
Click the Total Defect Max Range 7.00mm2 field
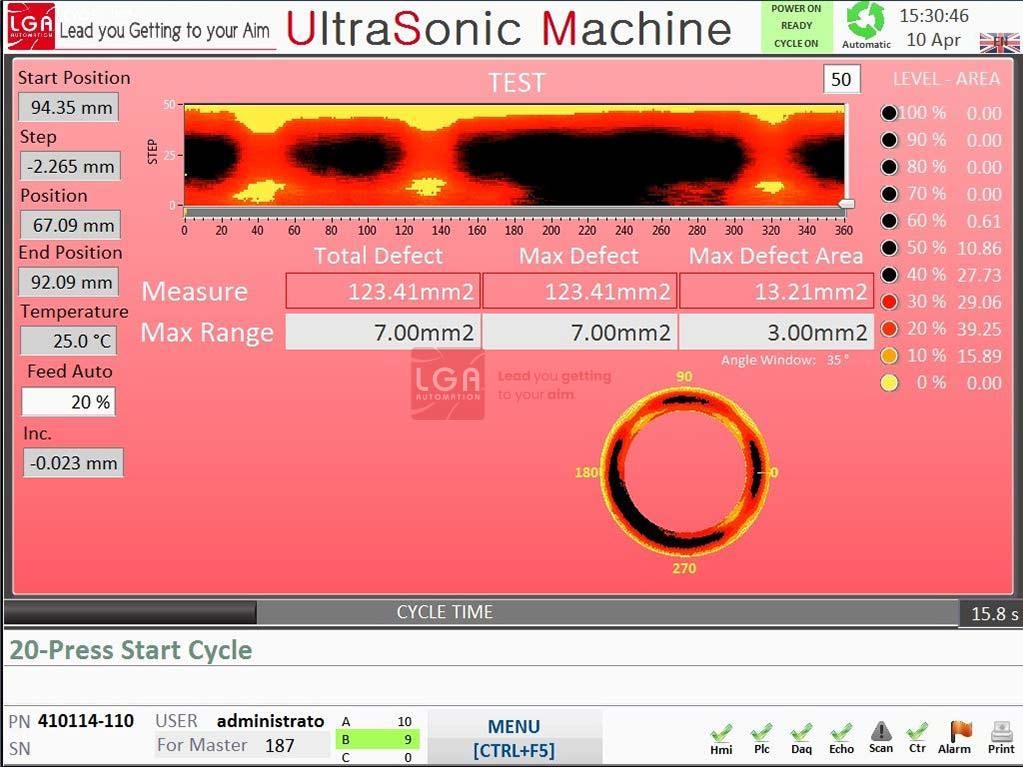tap(383, 332)
